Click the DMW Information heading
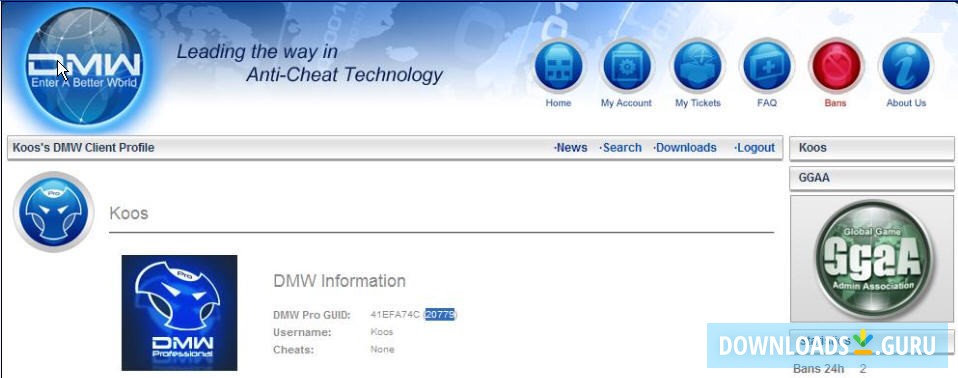Screen dimensions: 958x378 click(x=339, y=281)
